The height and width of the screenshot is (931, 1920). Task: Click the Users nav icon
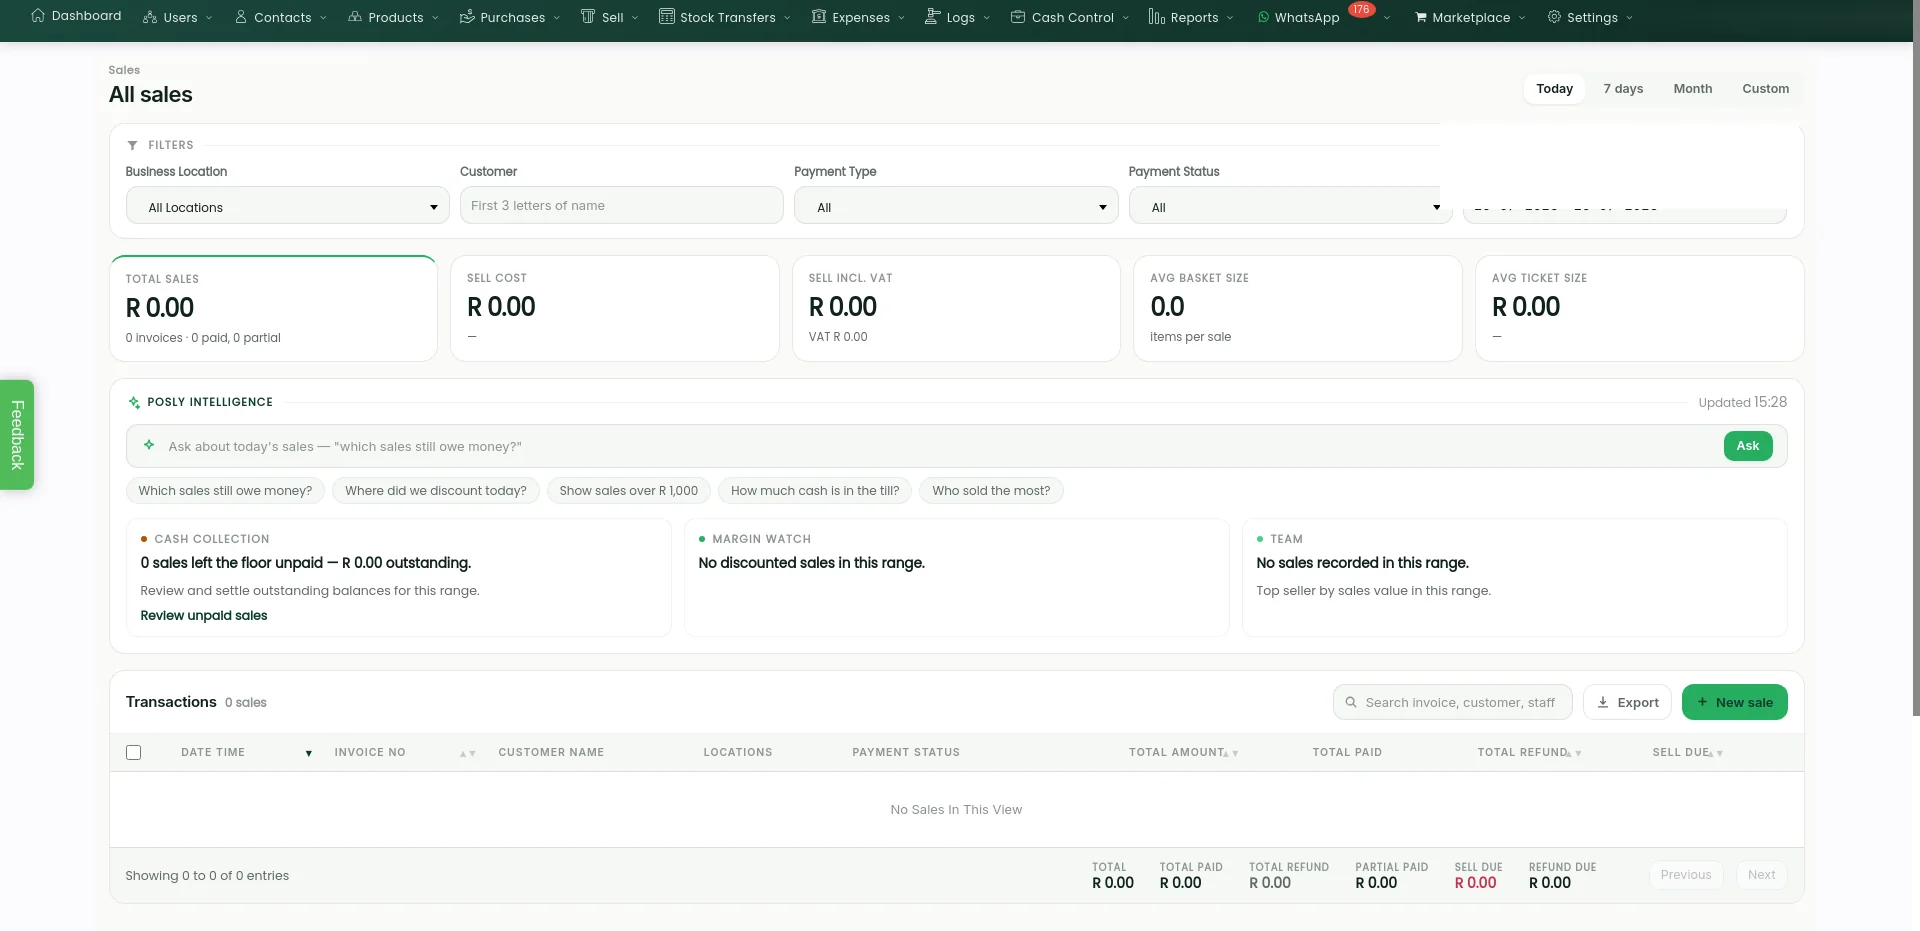150,17
